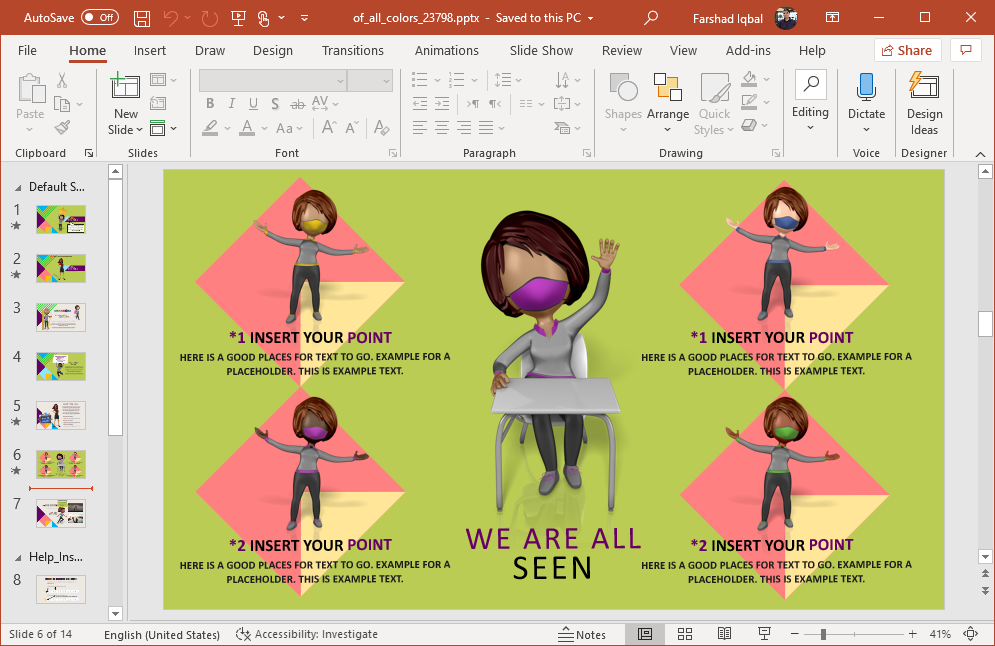Open the Customize Quick Access Toolbar dropdown

point(304,18)
